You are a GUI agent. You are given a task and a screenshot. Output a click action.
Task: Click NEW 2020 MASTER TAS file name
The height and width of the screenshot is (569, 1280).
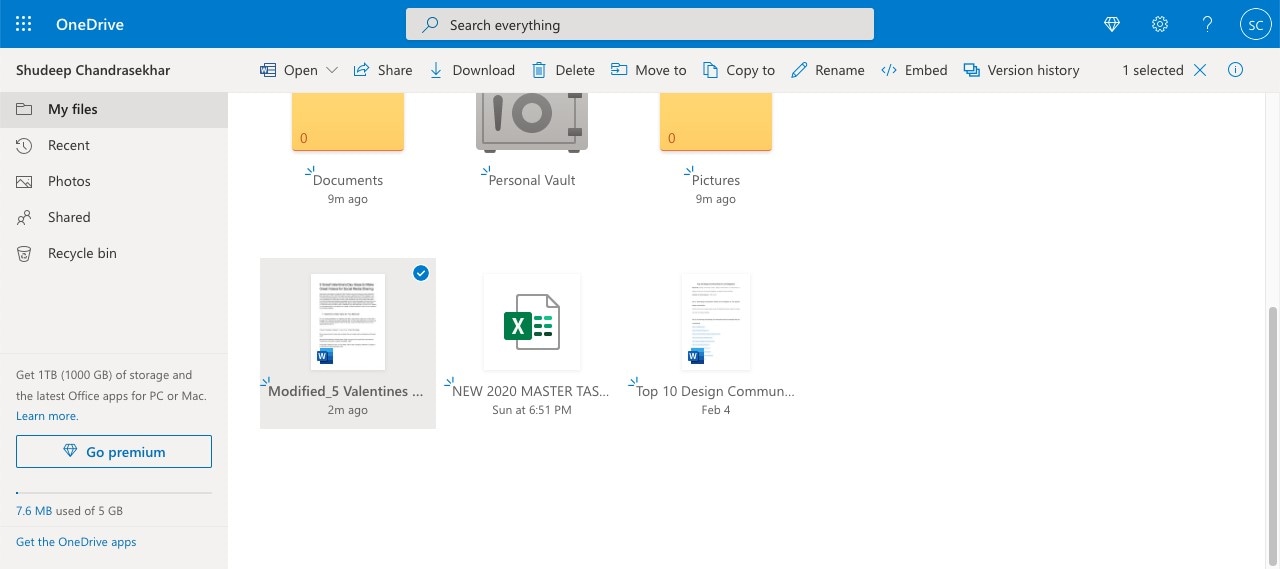531,392
